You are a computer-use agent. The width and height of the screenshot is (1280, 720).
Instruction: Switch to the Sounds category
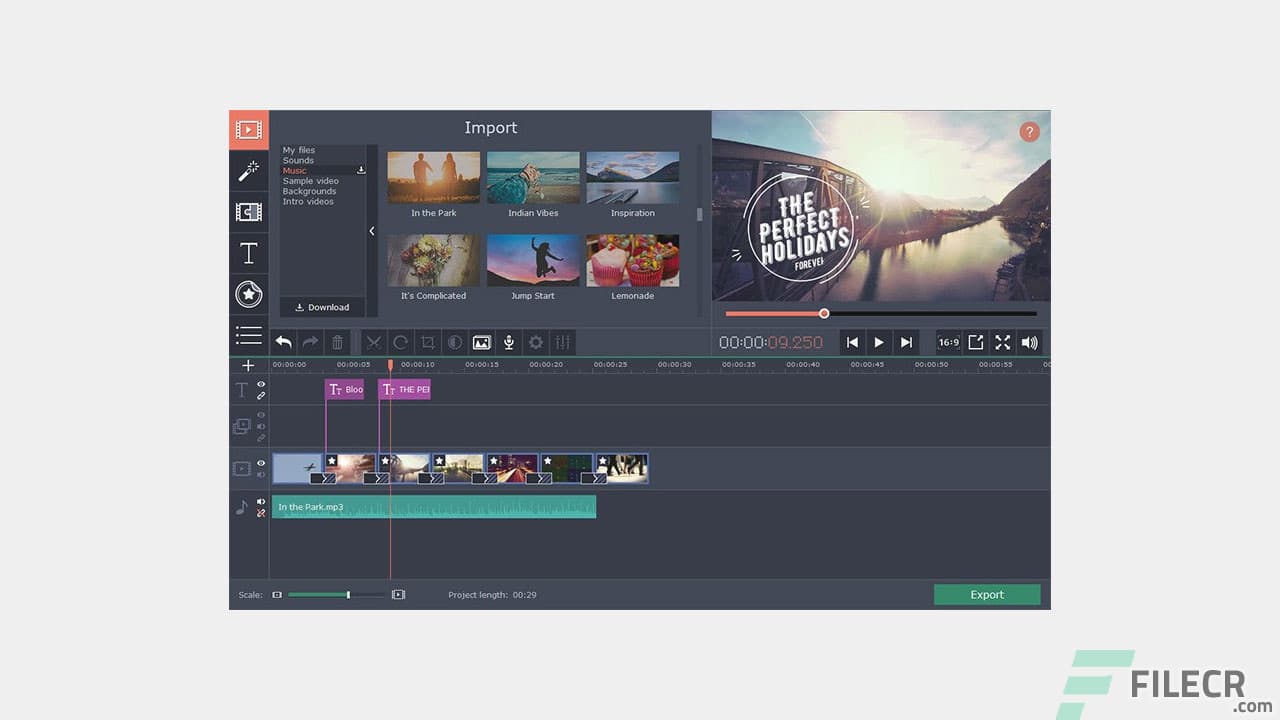[x=298, y=160]
